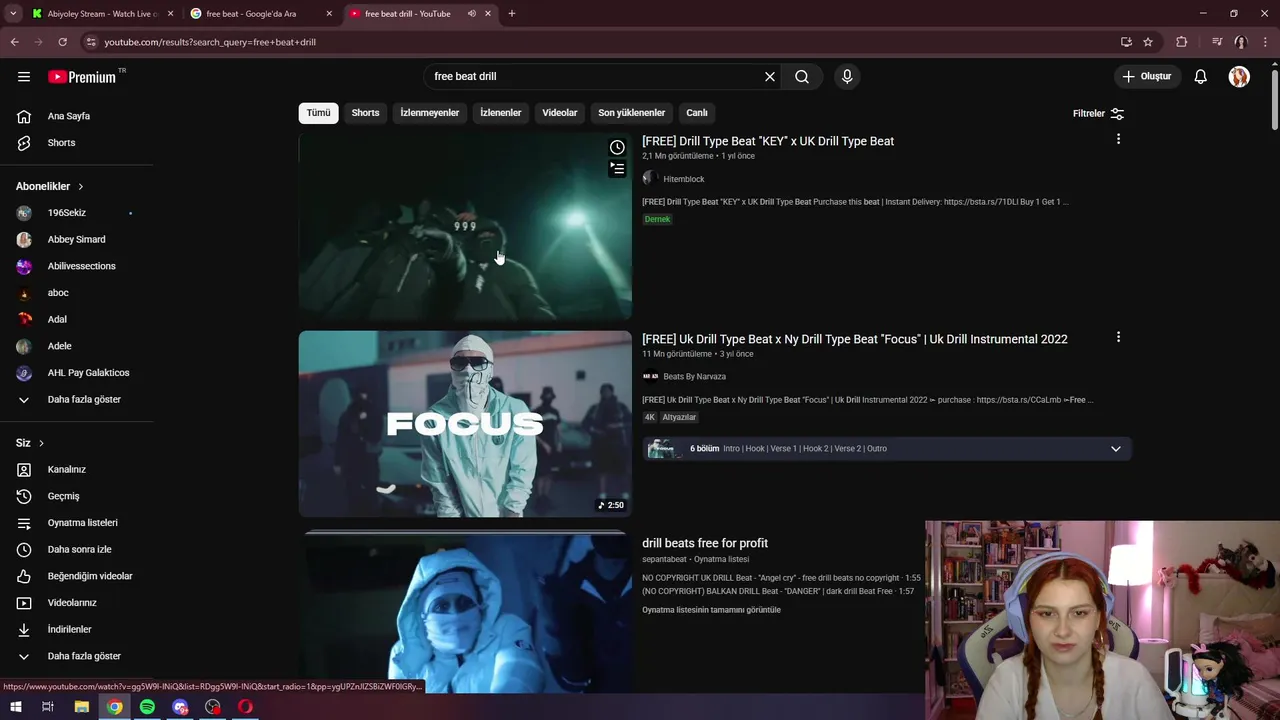This screenshot has width=1280, height=720.
Task: Open the Abbey Simard channel
Action: click(77, 240)
